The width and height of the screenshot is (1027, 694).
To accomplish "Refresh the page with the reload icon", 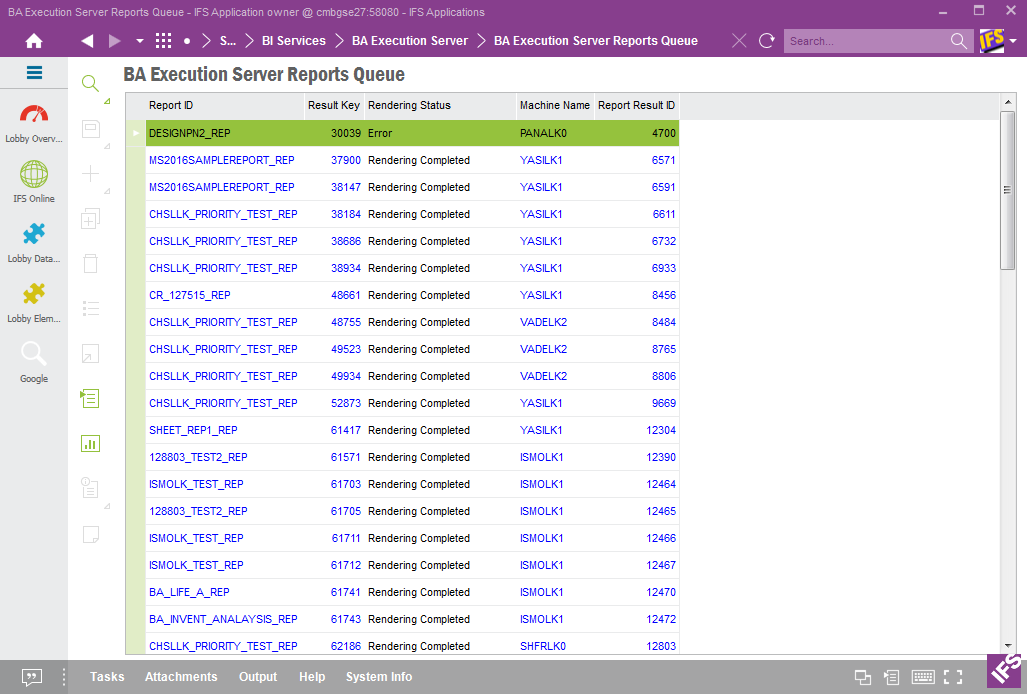I will (x=767, y=41).
